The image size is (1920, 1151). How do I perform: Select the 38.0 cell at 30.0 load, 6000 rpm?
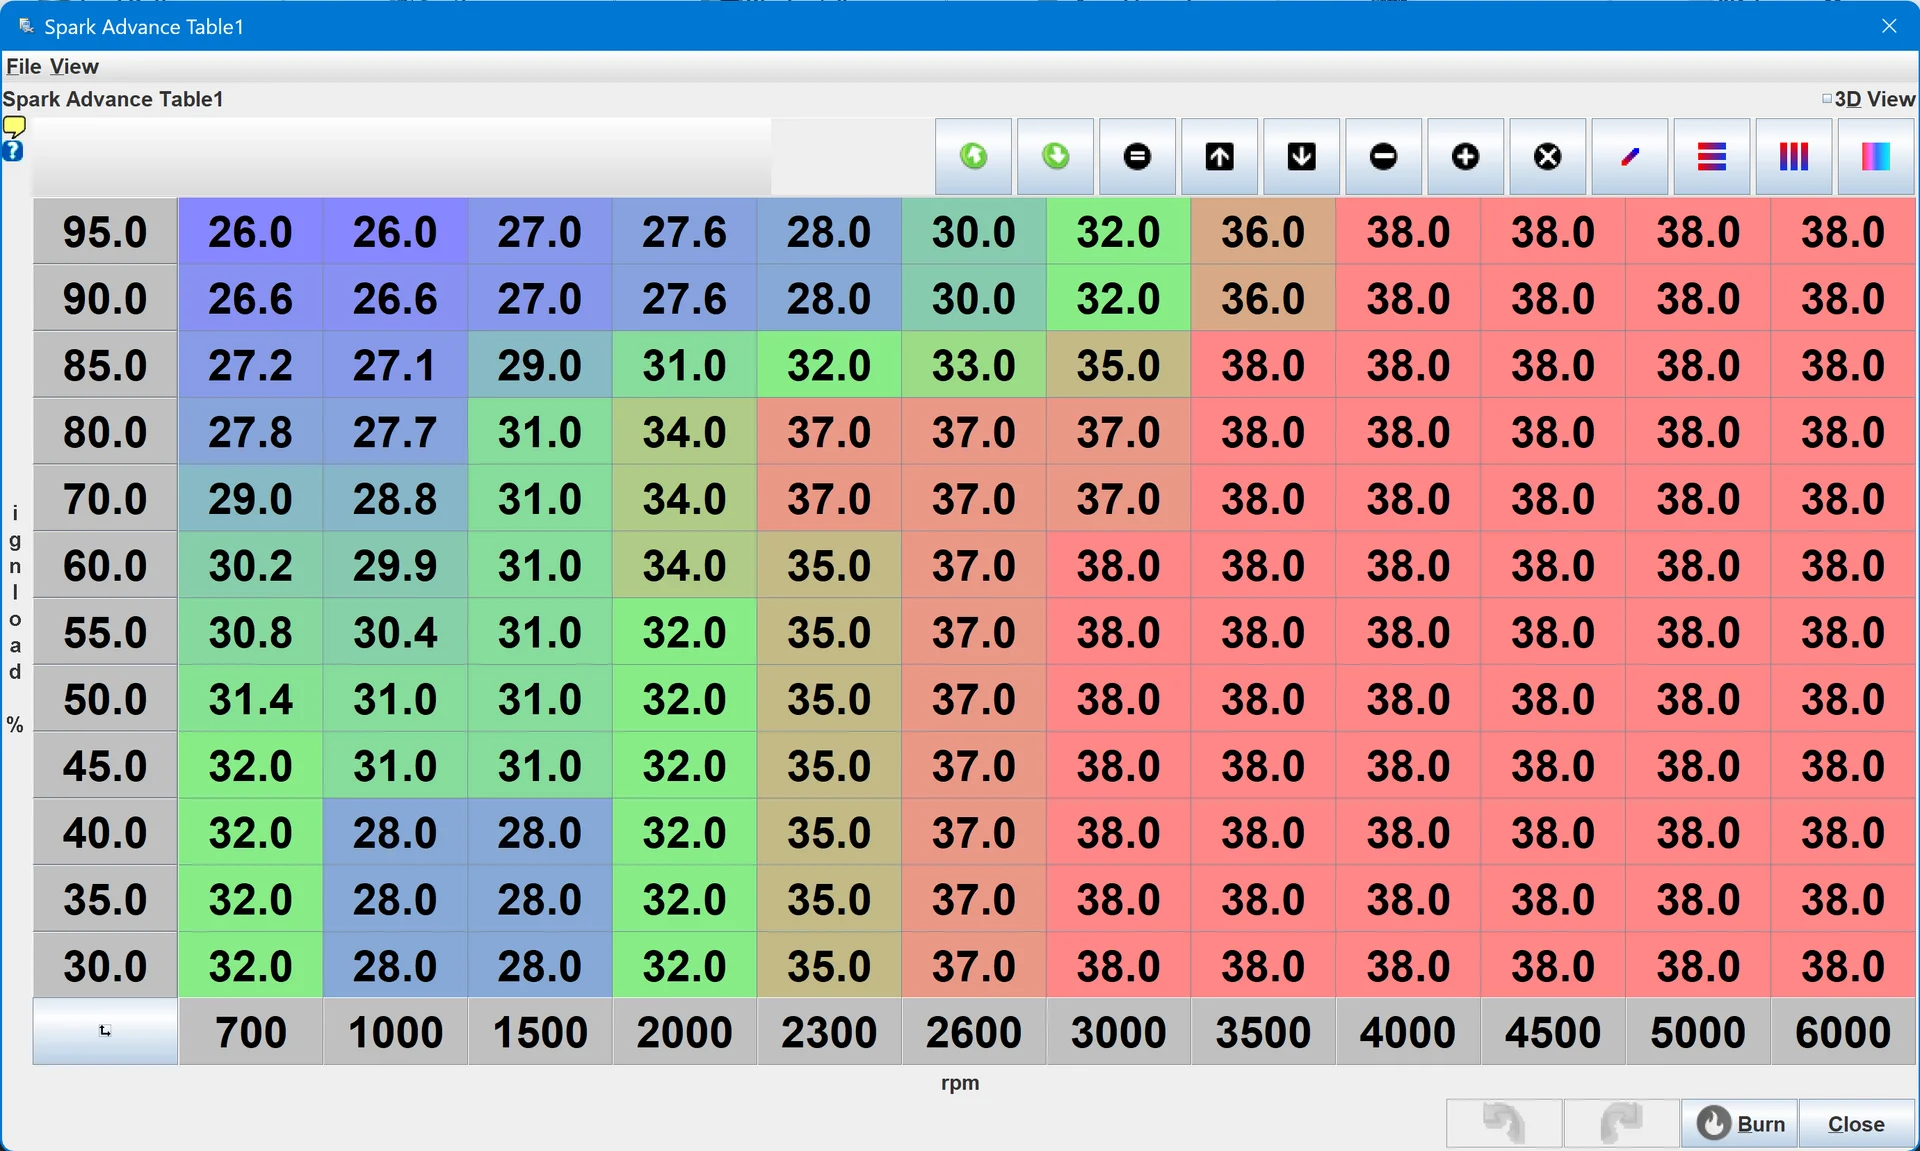click(1842, 966)
